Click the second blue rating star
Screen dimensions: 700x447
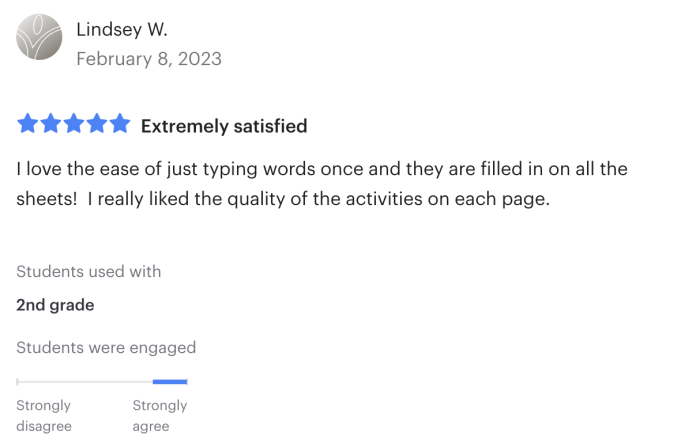[x=51, y=125]
